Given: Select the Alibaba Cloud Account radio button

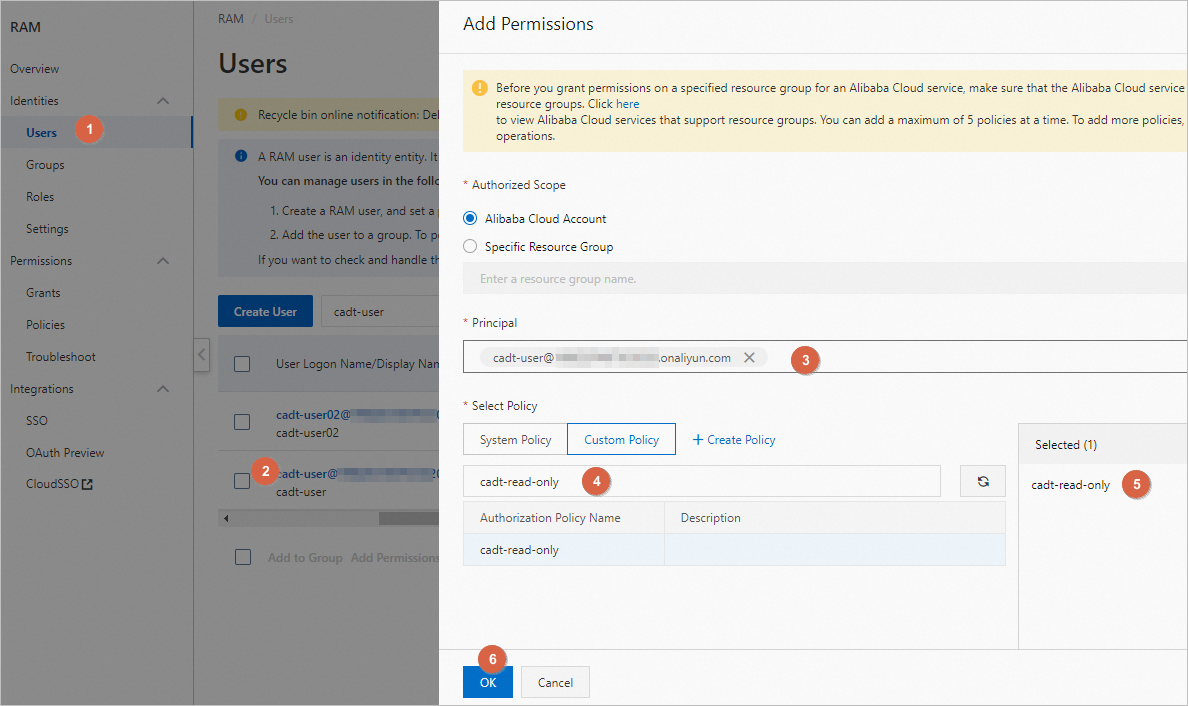Looking at the screenshot, I should coord(470,219).
